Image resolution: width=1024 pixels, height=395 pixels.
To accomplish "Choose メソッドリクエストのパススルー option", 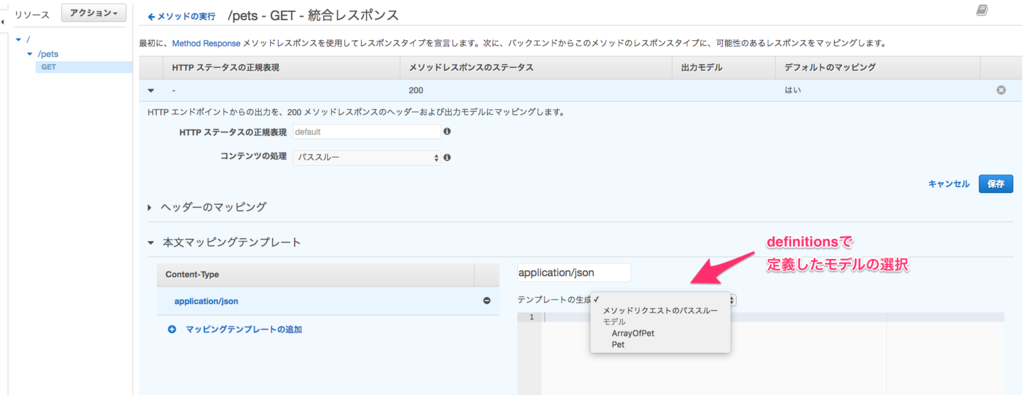I will 660,311.
